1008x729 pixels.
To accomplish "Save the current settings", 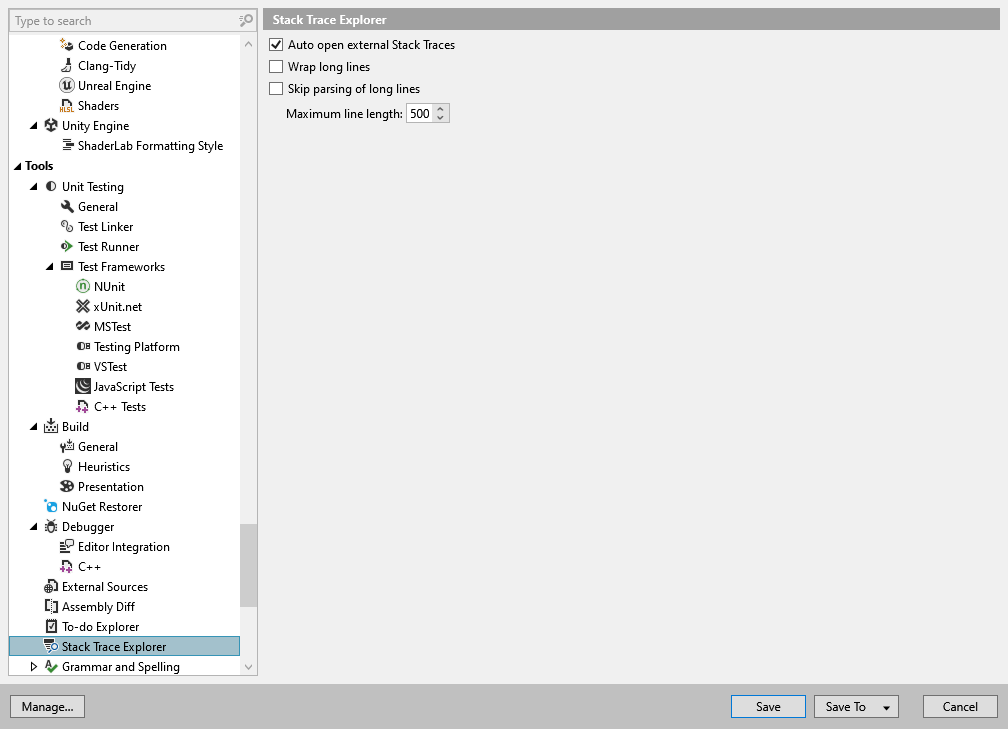I will 767,706.
